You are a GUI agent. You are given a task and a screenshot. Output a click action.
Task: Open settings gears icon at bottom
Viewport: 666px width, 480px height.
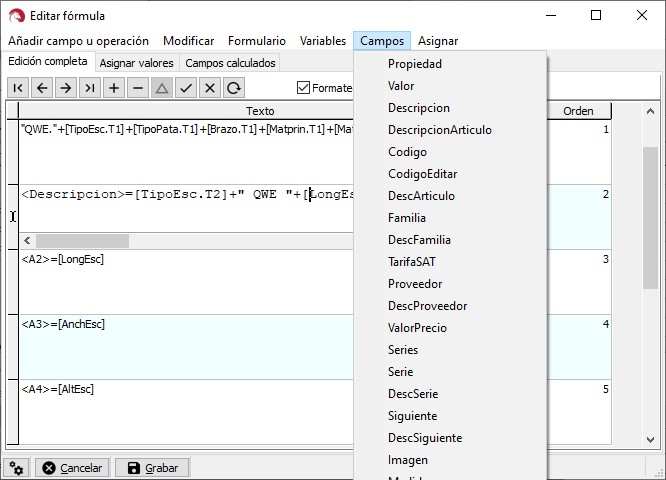pyautogui.click(x=17, y=468)
